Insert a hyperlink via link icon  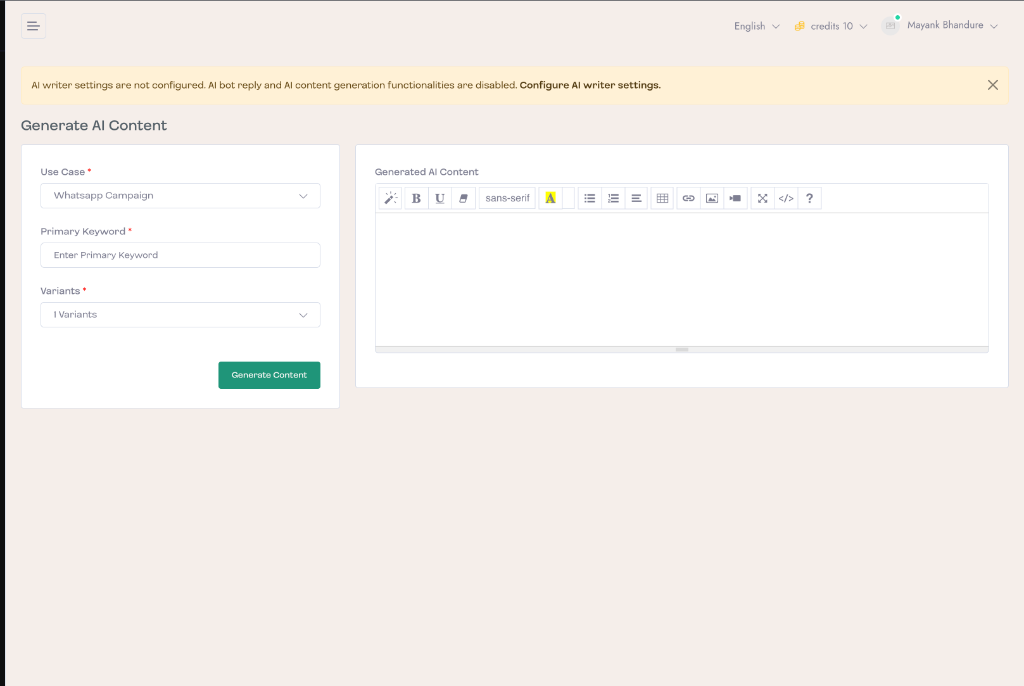[x=688, y=198]
